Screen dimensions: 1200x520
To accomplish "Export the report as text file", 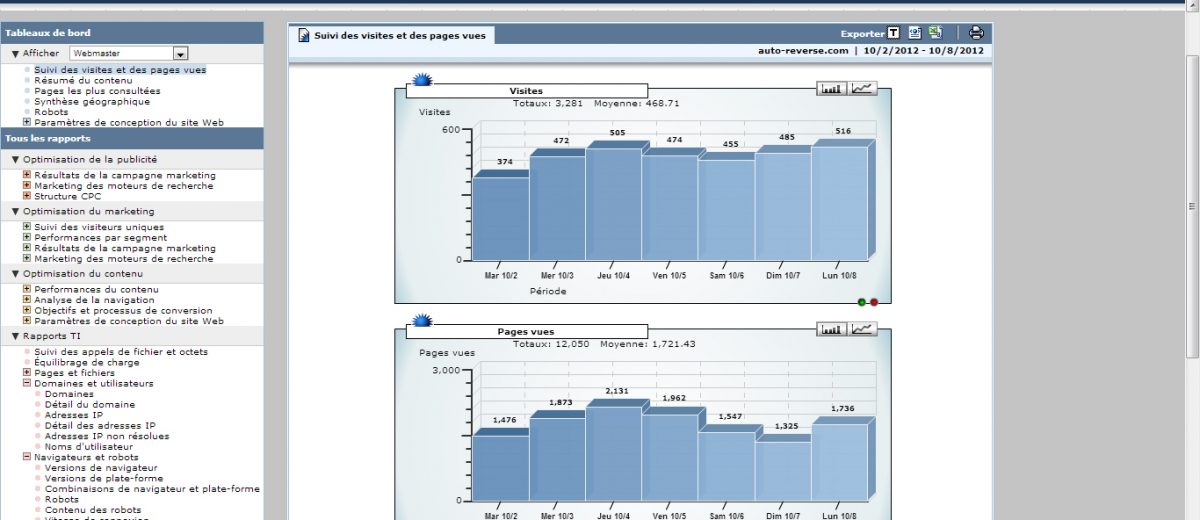I will coord(894,33).
